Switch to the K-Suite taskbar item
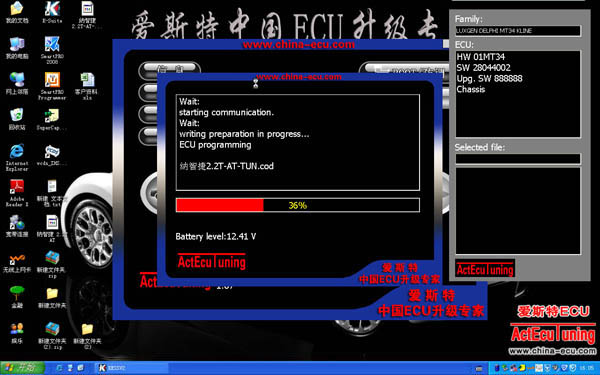The image size is (600, 375). click(131, 368)
